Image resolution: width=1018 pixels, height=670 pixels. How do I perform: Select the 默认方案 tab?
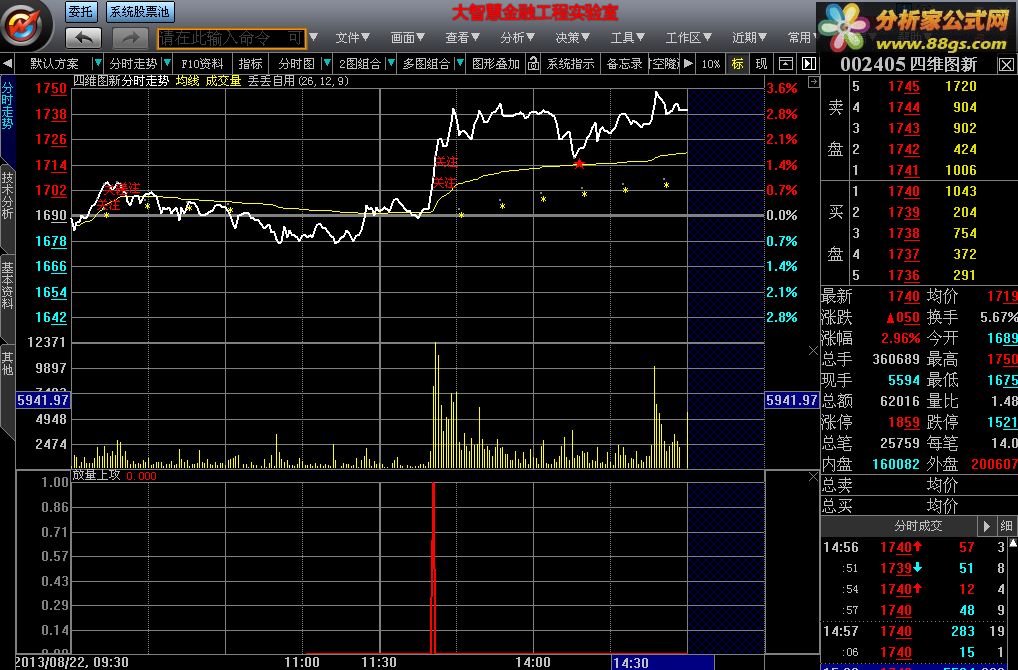click(55, 64)
